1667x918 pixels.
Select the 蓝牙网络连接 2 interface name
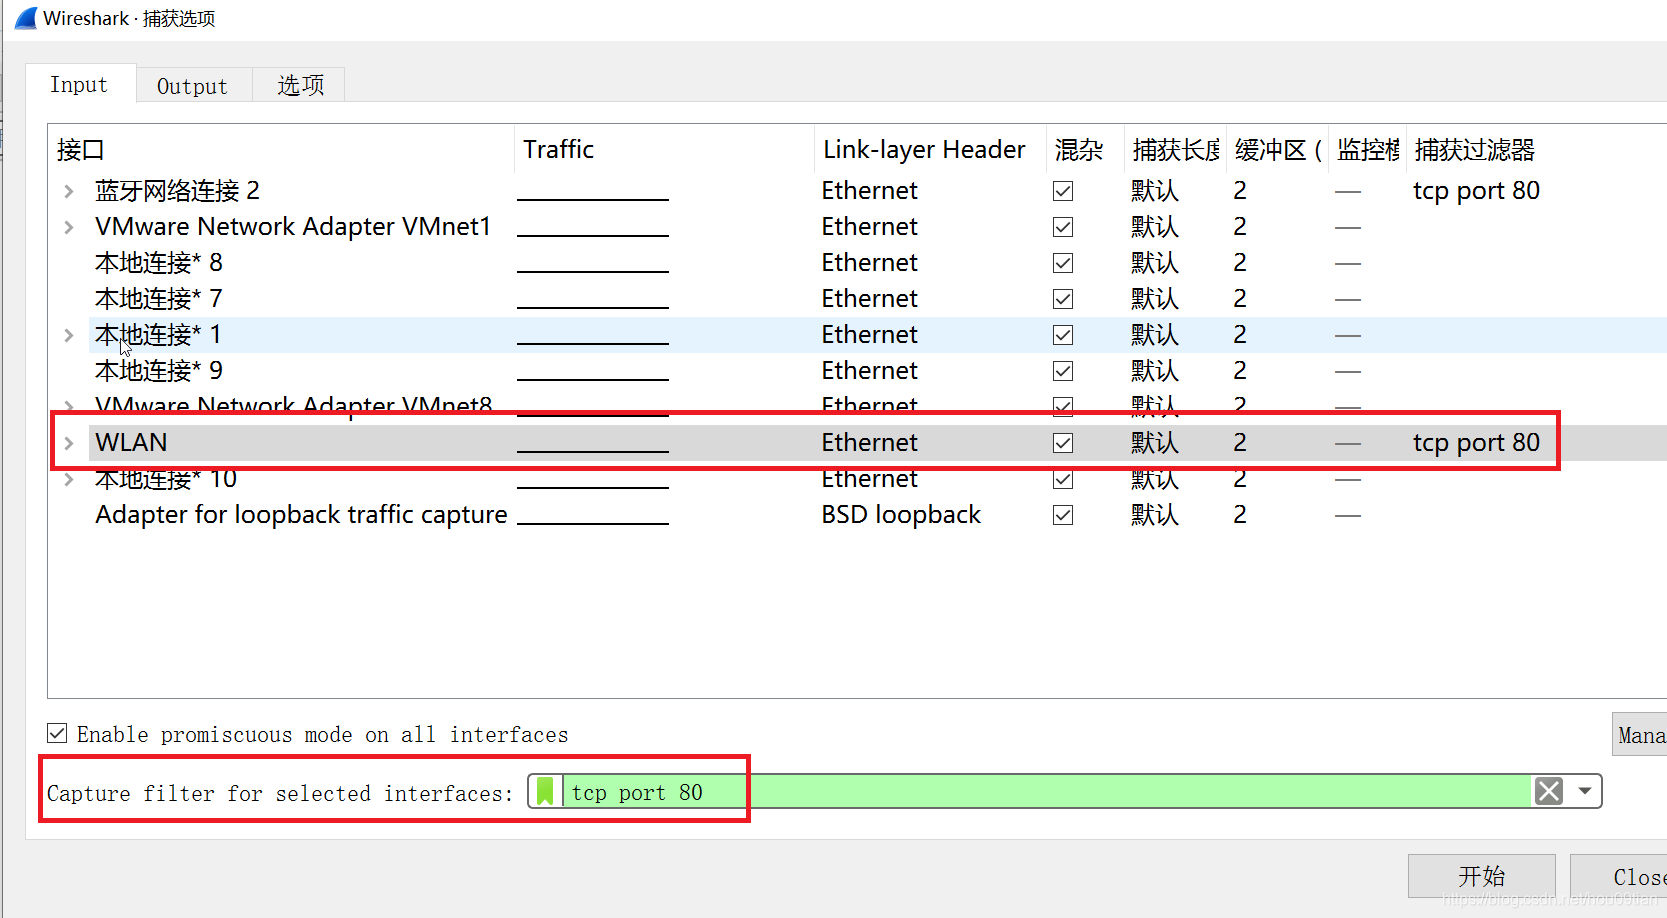point(177,191)
